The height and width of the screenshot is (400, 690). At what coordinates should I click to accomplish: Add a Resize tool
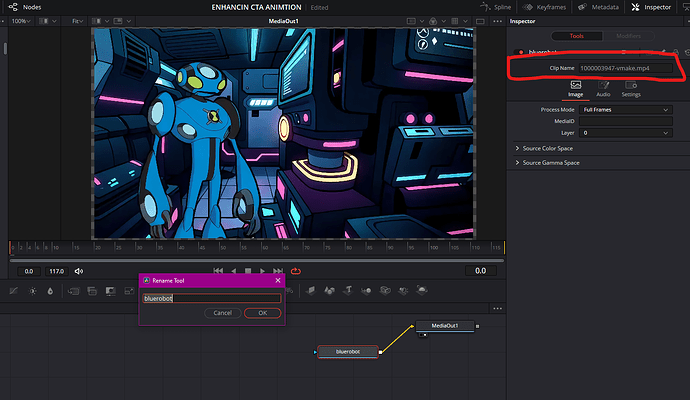coord(129,291)
